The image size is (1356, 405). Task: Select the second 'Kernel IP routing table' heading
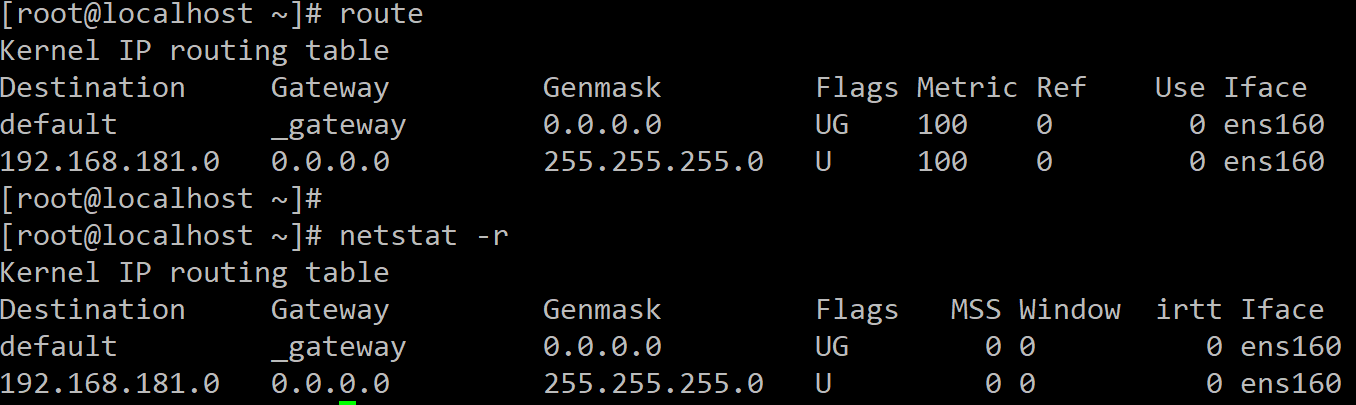195,273
